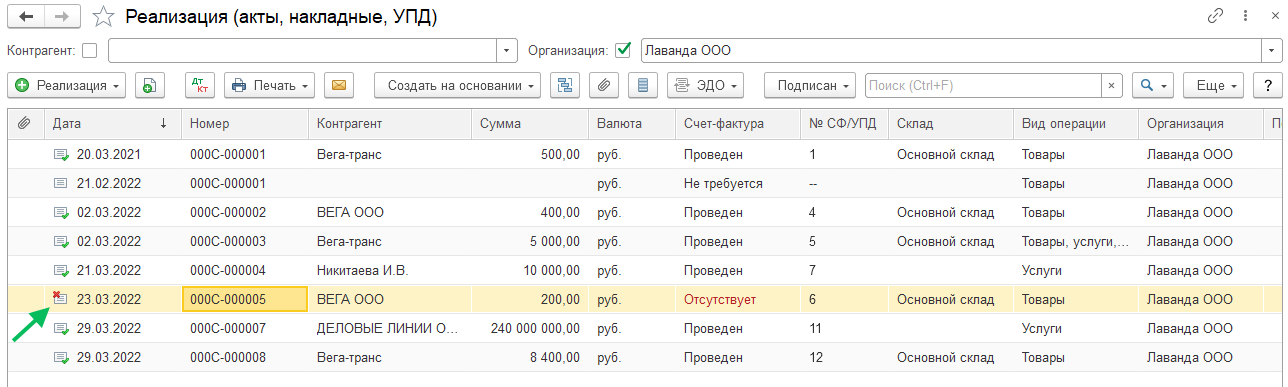Click Товары, услуги operation cell

tap(1075, 242)
